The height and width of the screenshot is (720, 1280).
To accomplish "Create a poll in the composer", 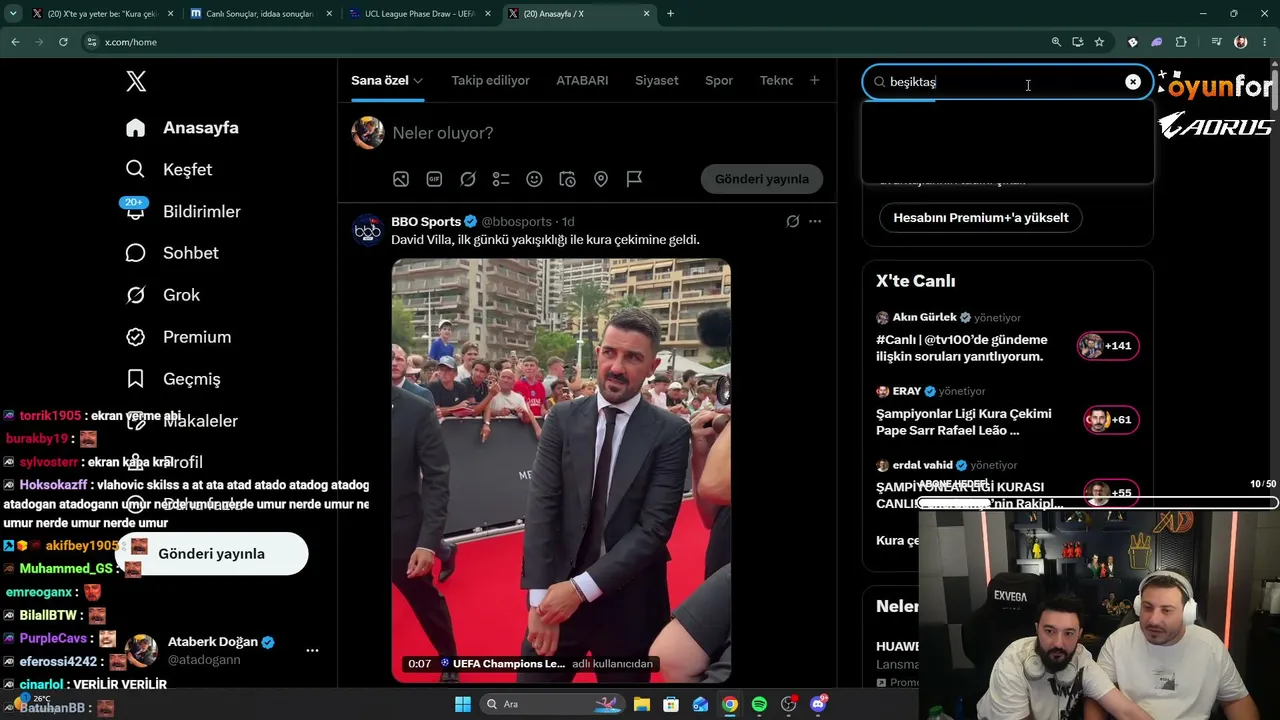I will click(x=501, y=179).
